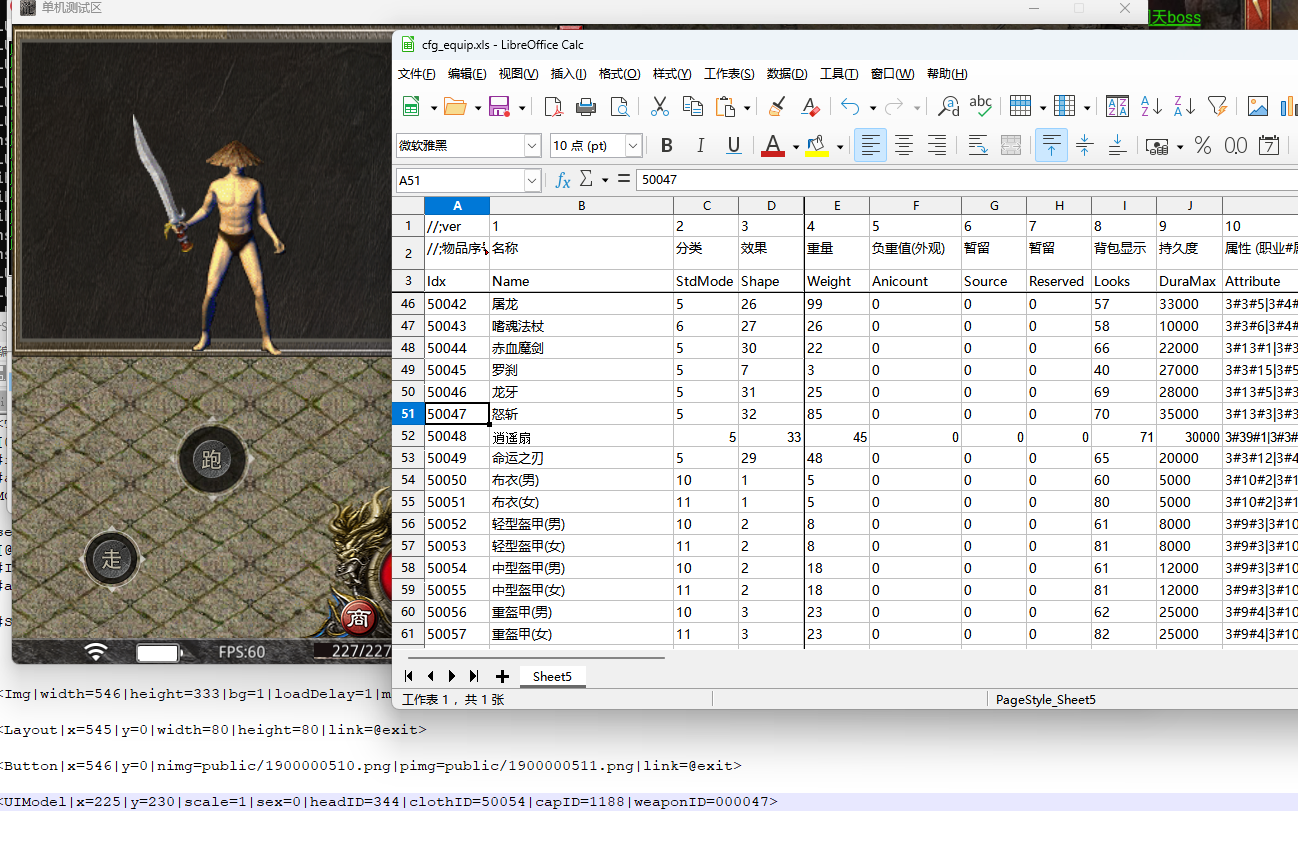Click the formula equals sign

tap(624, 179)
